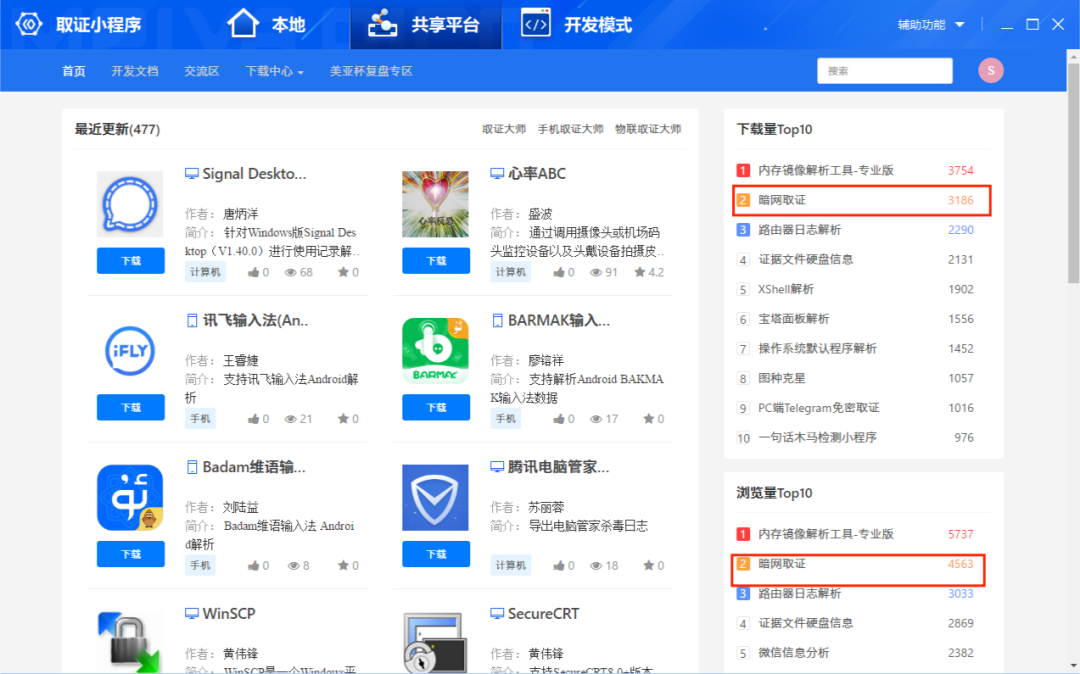Open 暗网取证 in 浏览量Top10

[782, 563]
